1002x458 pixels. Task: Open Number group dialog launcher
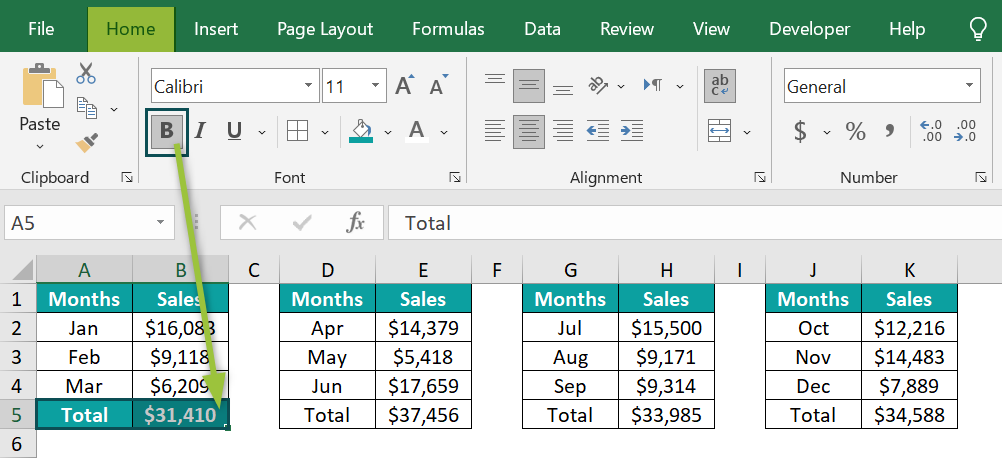[980, 178]
